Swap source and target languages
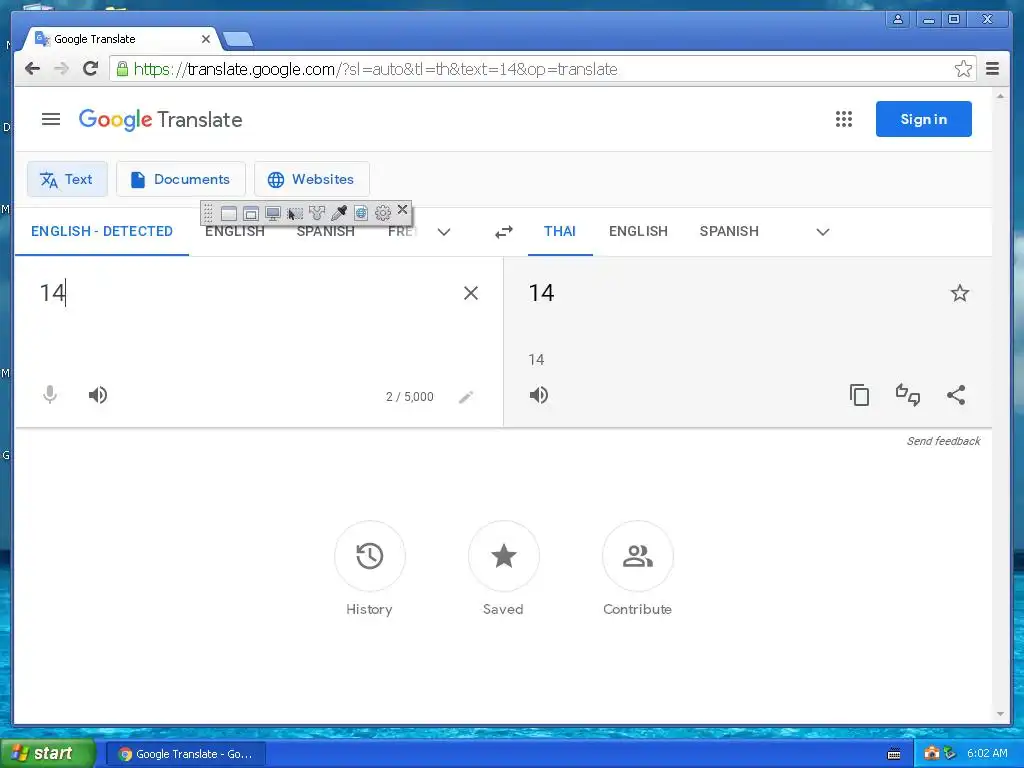 tap(504, 232)
